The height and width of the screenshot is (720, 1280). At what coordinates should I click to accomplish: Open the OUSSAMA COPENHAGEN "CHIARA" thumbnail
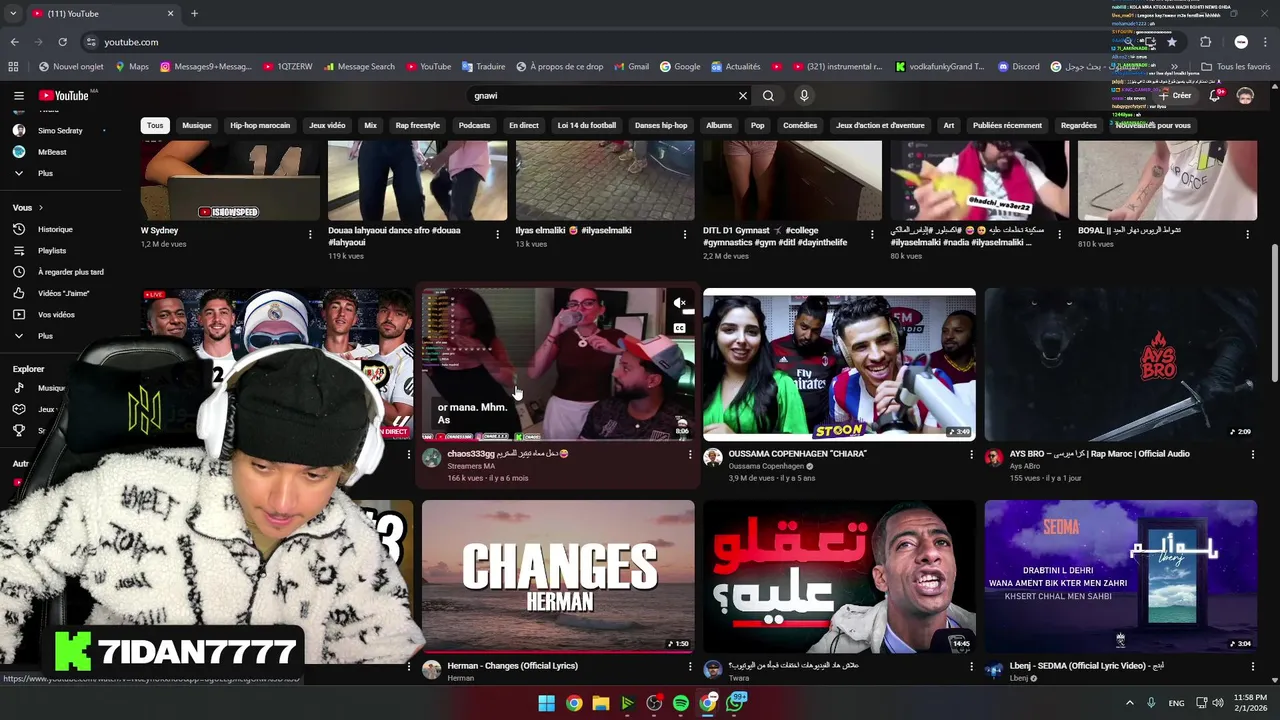[839, 364]
